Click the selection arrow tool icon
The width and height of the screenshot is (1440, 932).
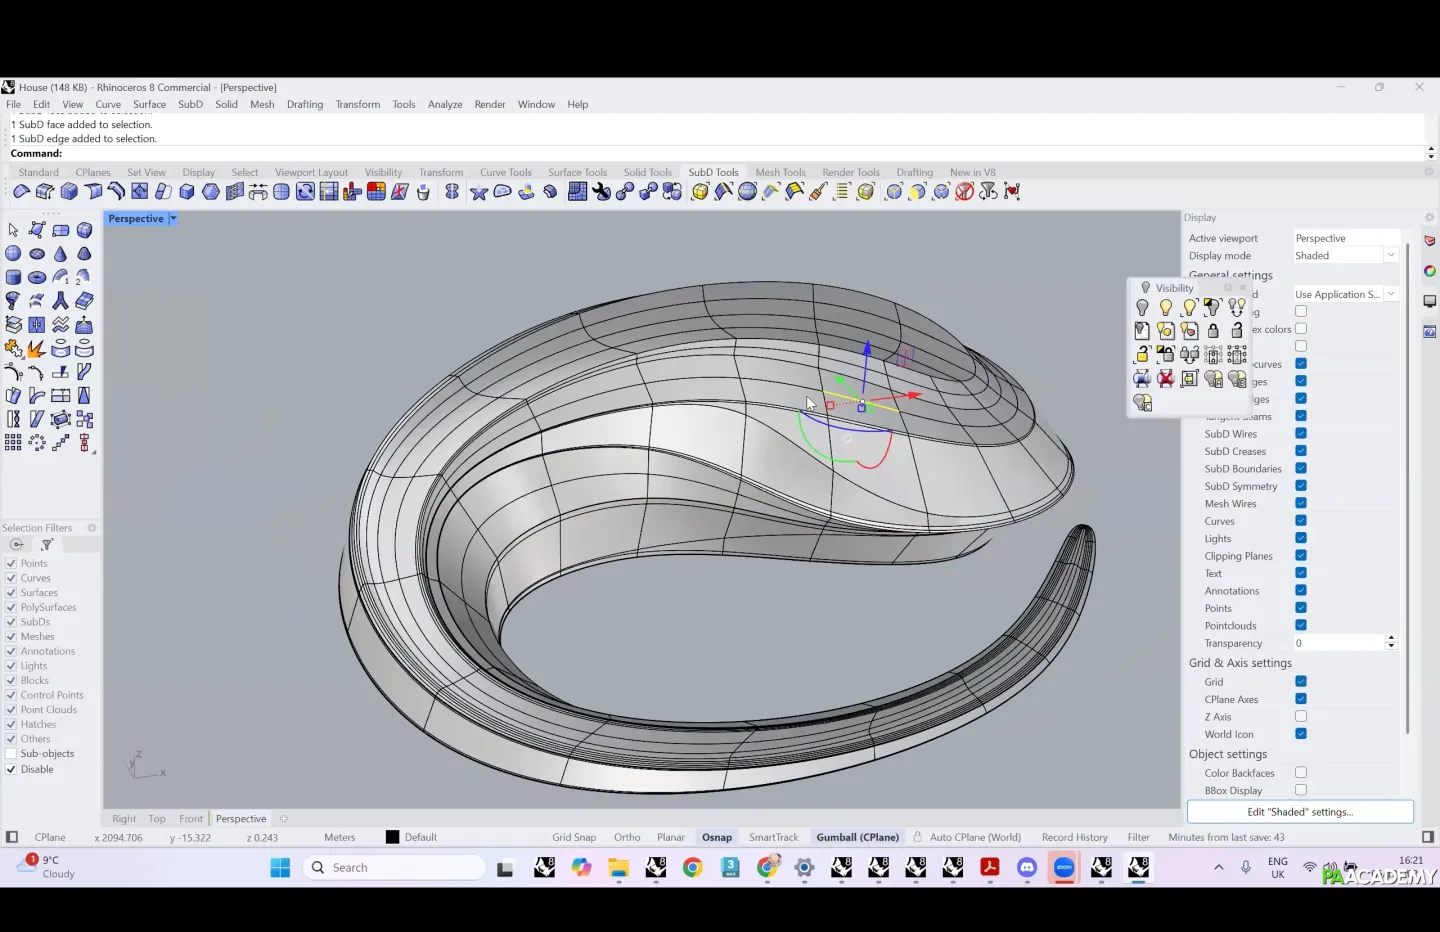tap(13, 230)
